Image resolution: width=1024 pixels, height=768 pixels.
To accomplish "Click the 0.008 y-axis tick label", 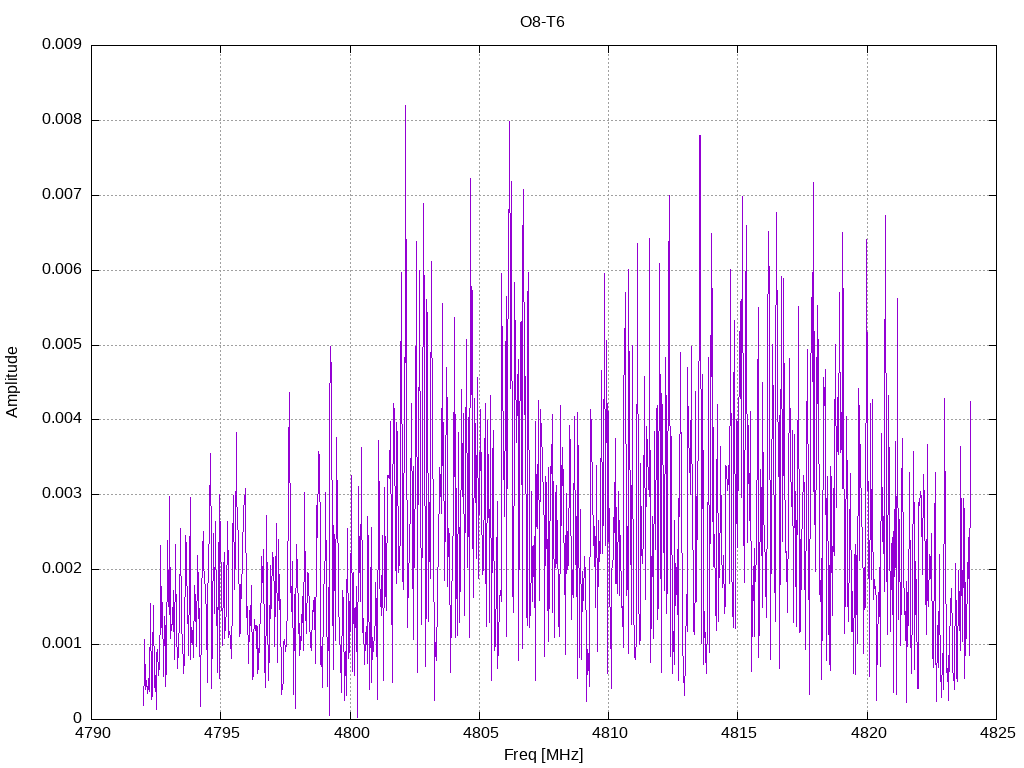I will (x=62, y=120).
